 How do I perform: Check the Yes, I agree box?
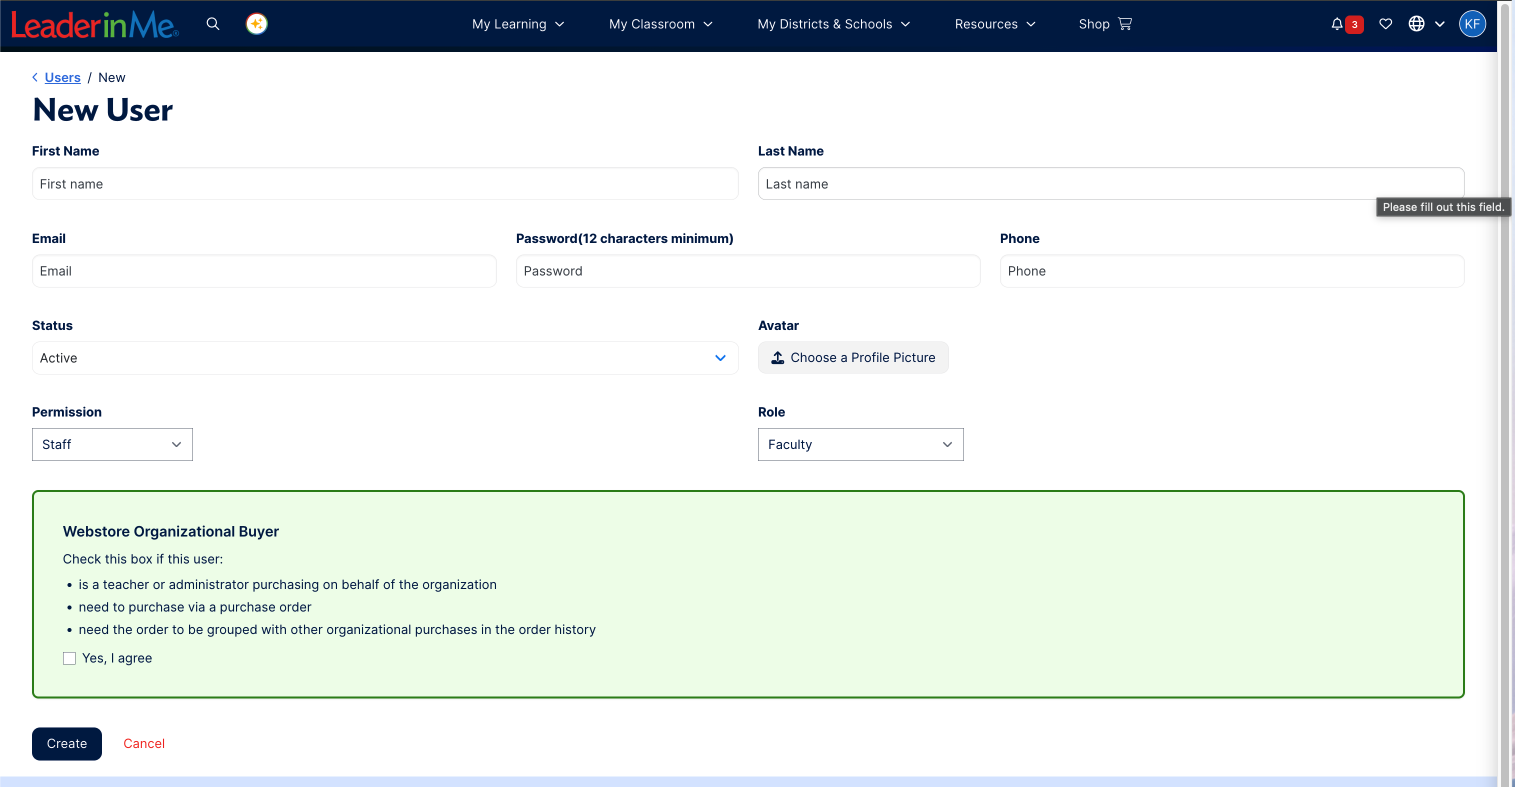point(69,658)
